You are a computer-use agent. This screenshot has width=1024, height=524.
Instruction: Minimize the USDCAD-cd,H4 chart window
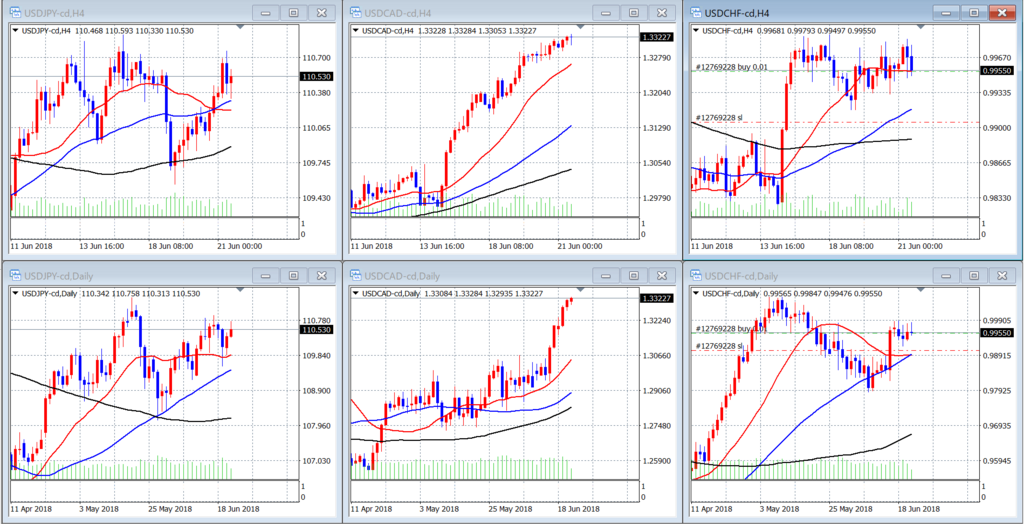607,12
